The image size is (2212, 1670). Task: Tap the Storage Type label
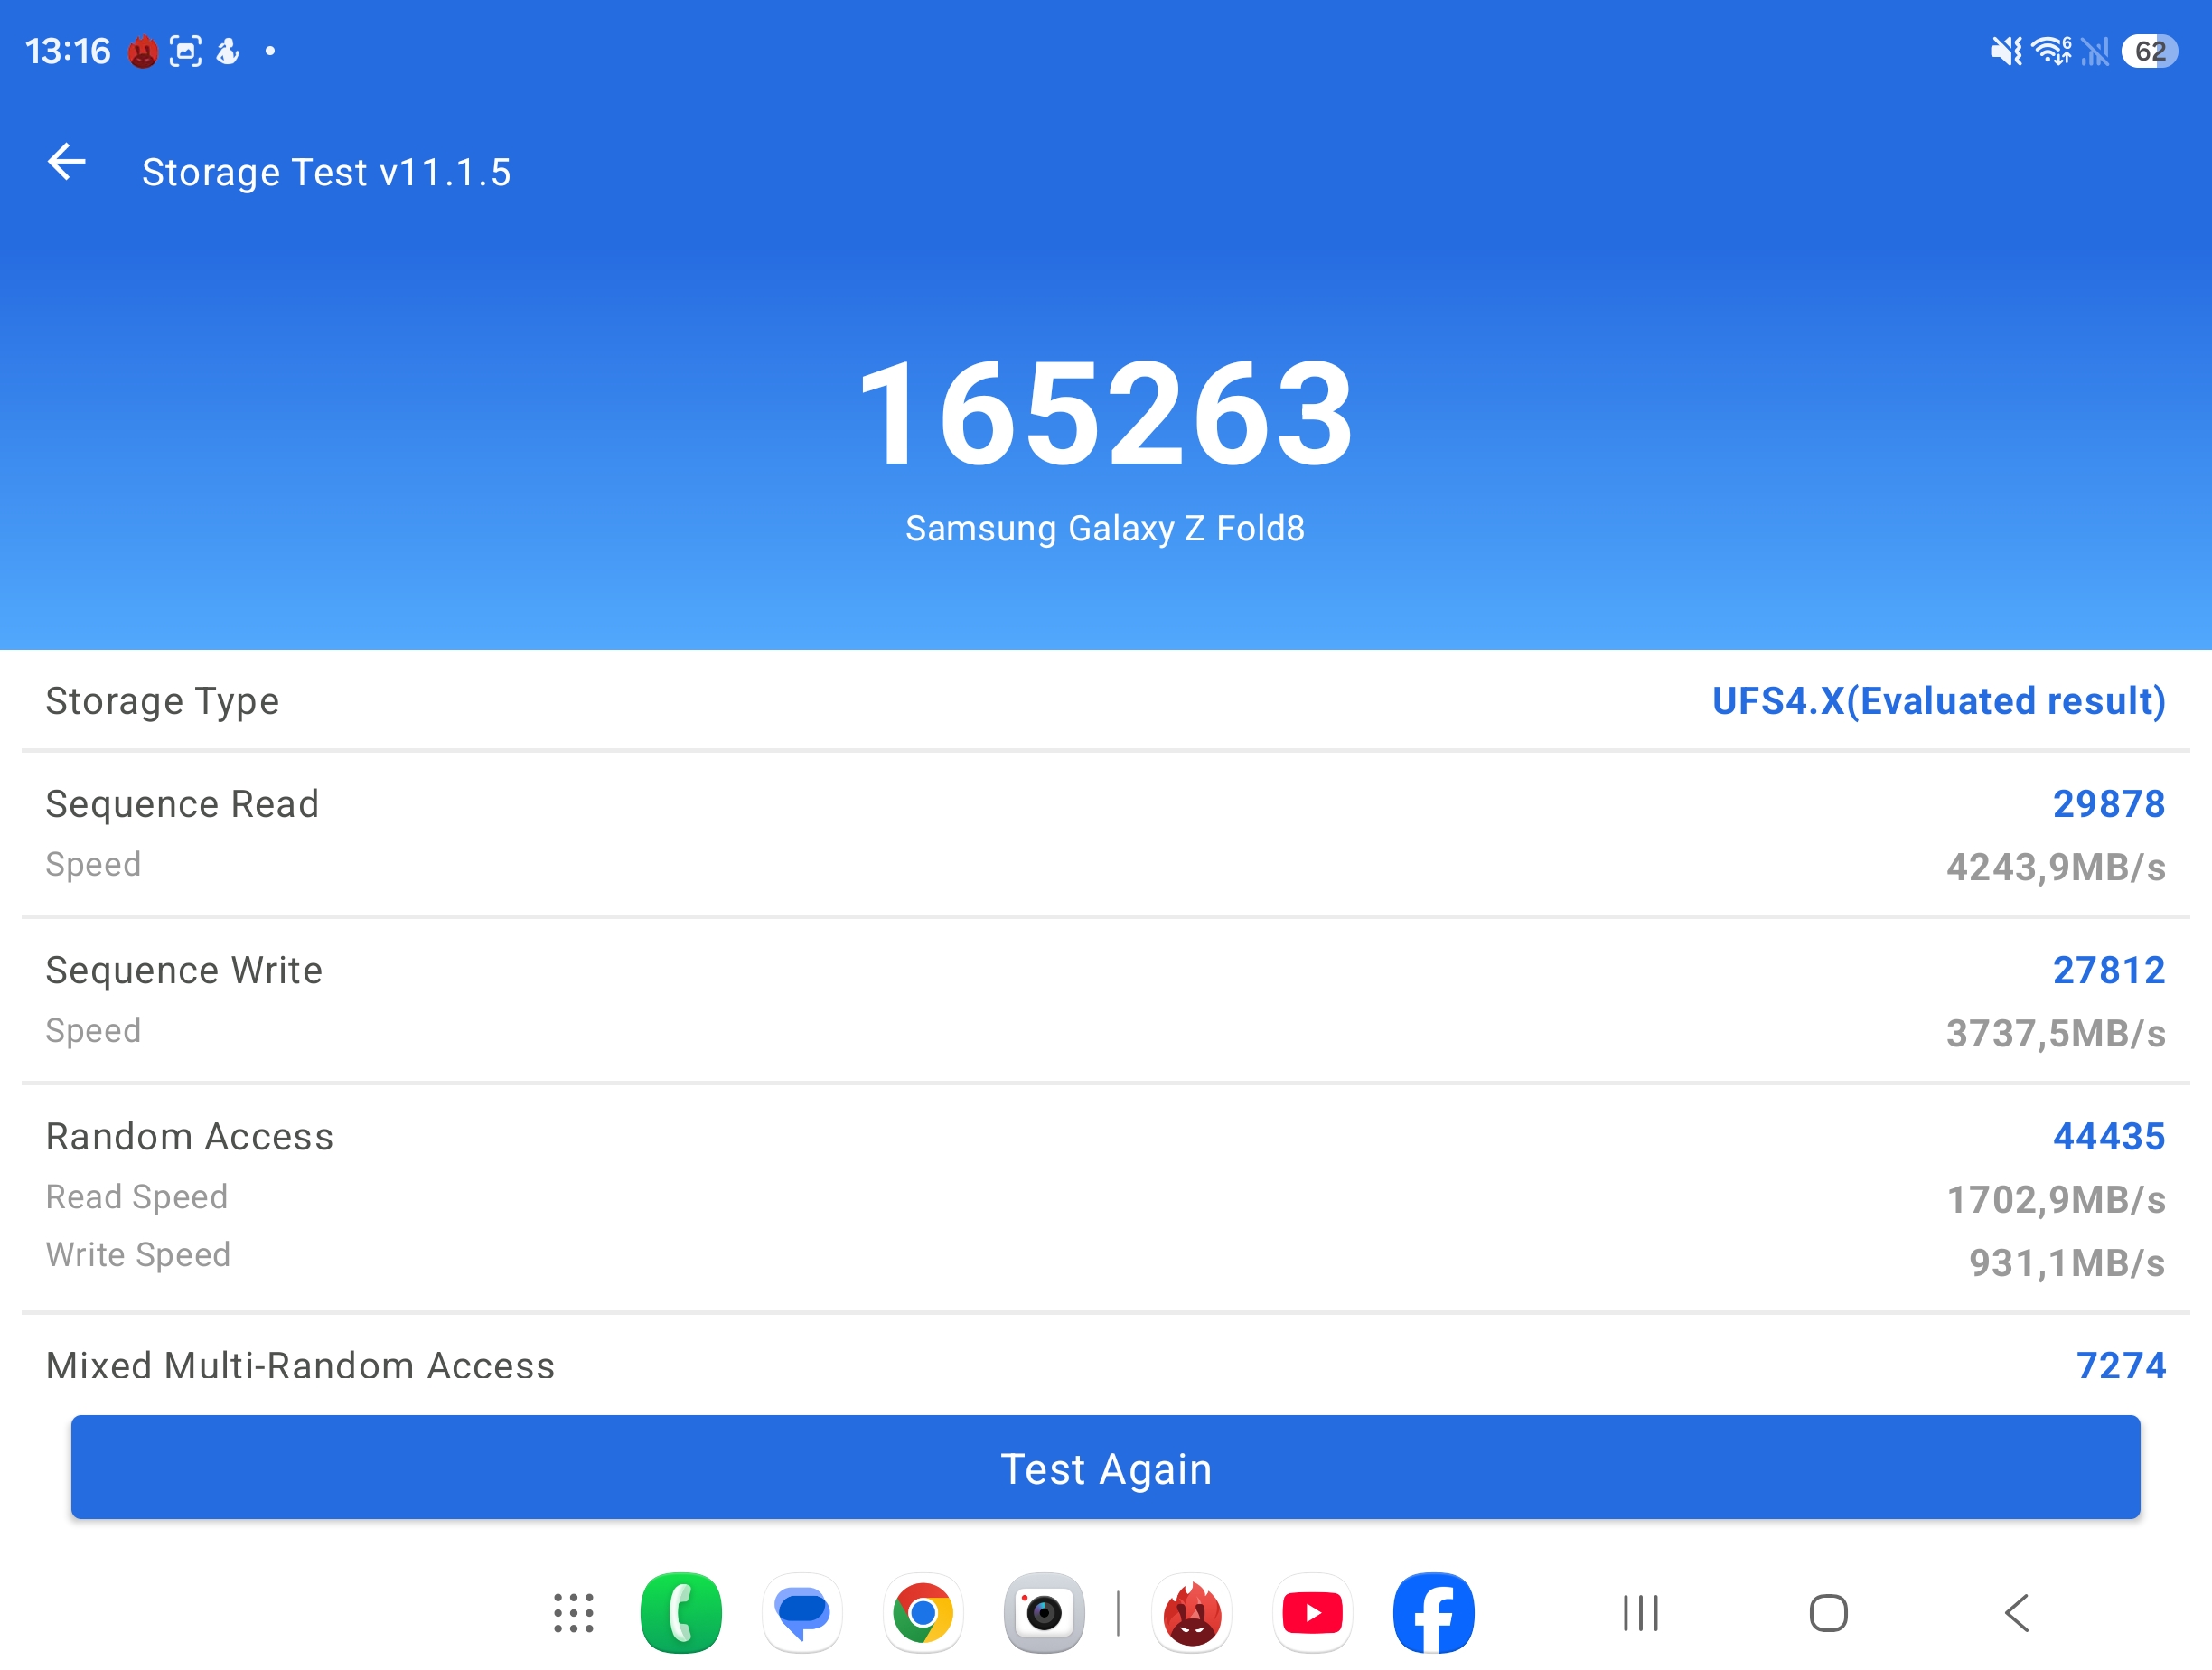[x=162, y=701]
